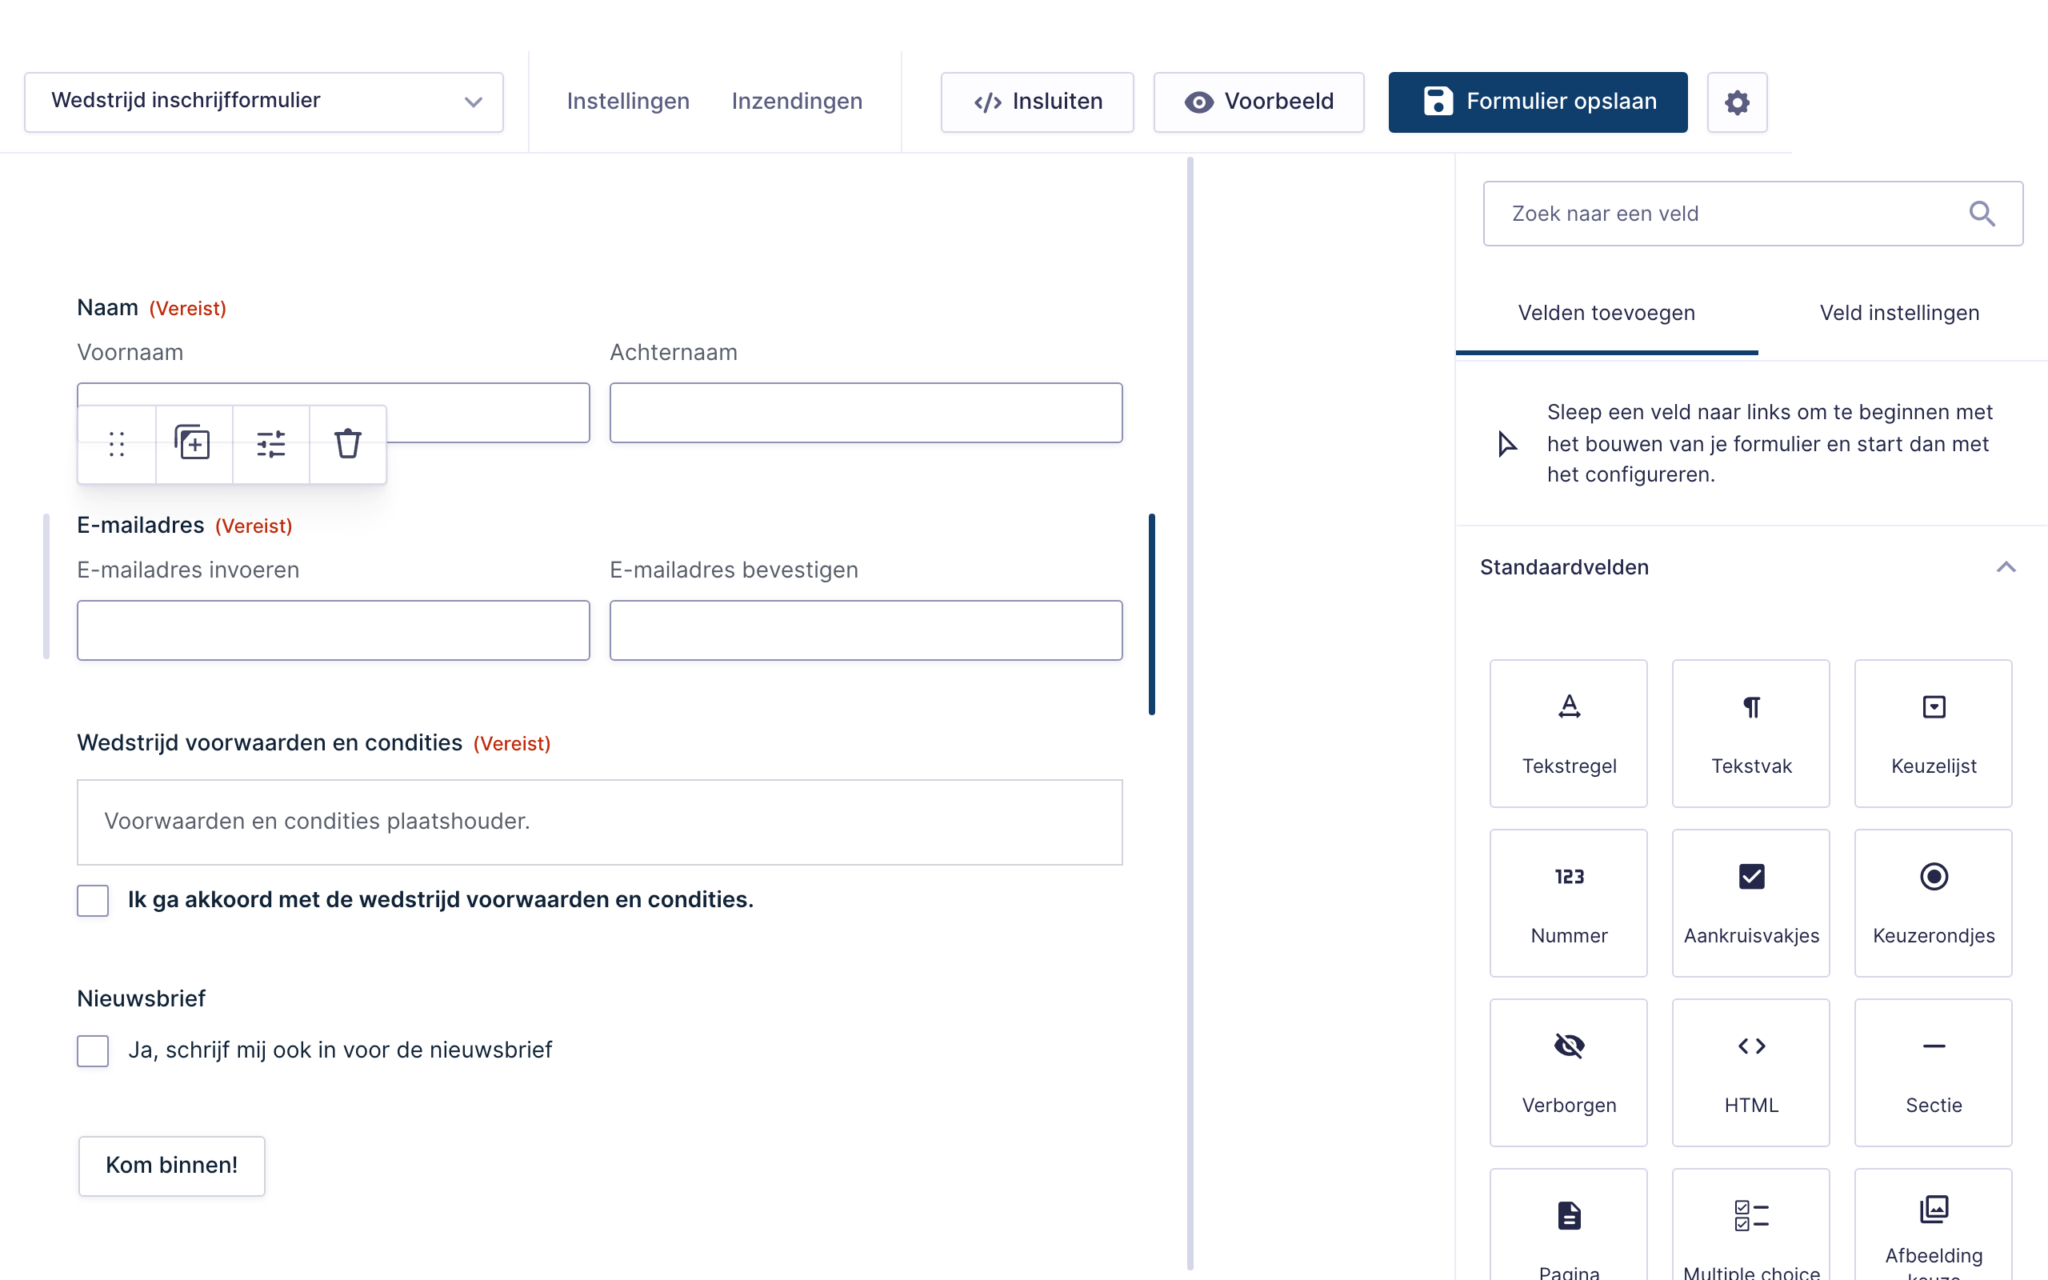The width and height of the screenshot is (2048, 1280).
Task: Open the Instellingen menu
Action: click(x=628, y=101)
